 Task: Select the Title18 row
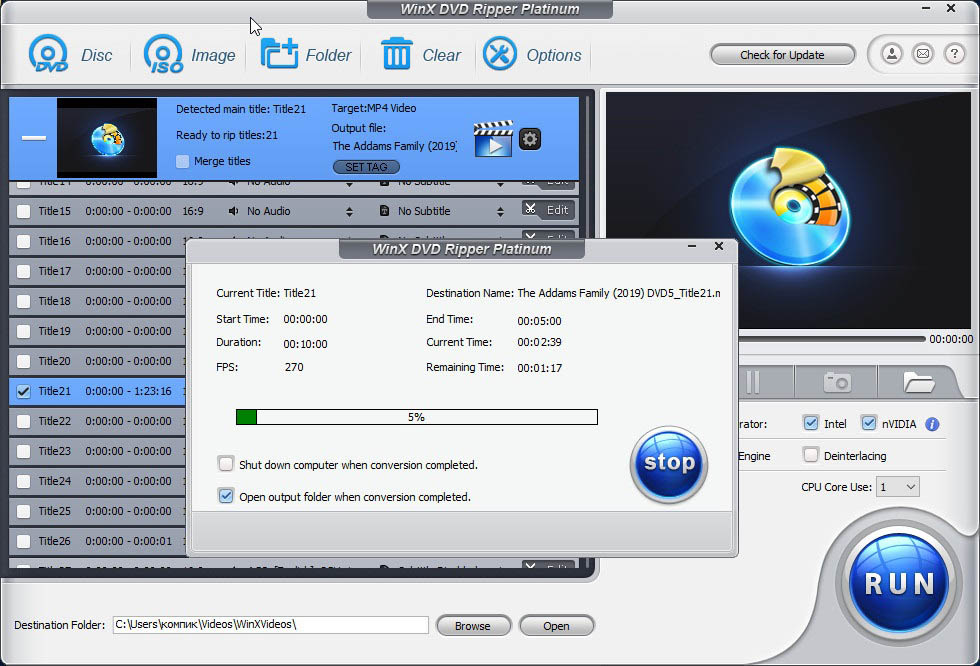point(97,301)
